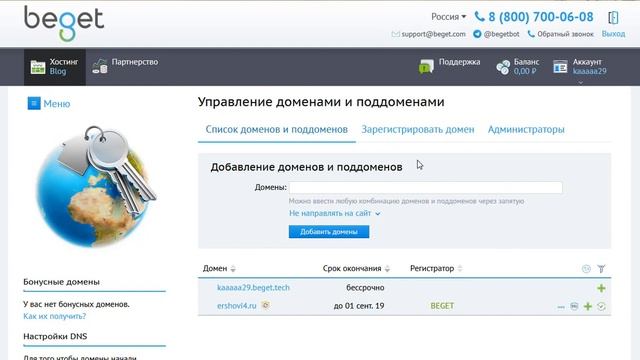Click the minus icon in the ershovi4.ru row
Image resolution: width=640 pixels, height=360 pixels.
[561, 307]
